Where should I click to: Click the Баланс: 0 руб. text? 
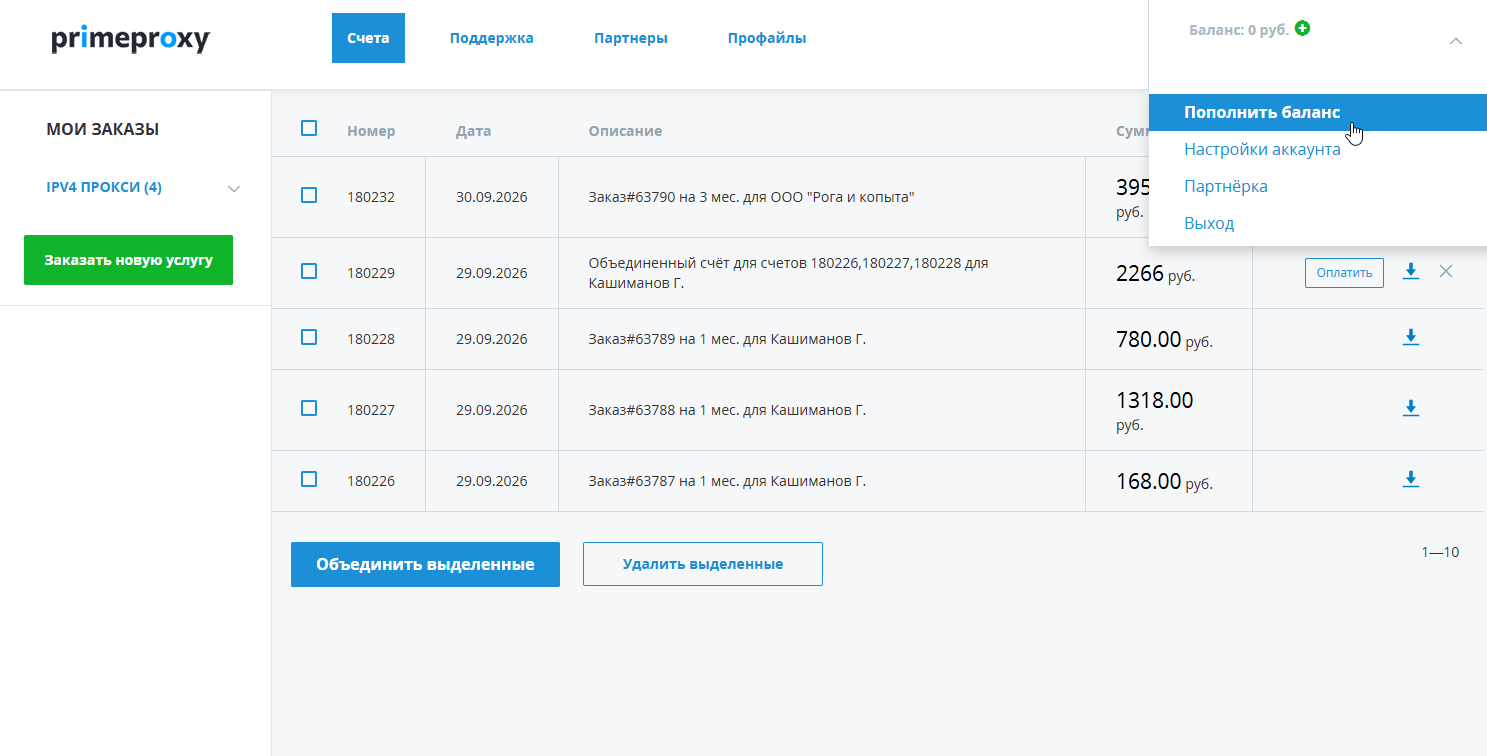point(1239,30)
